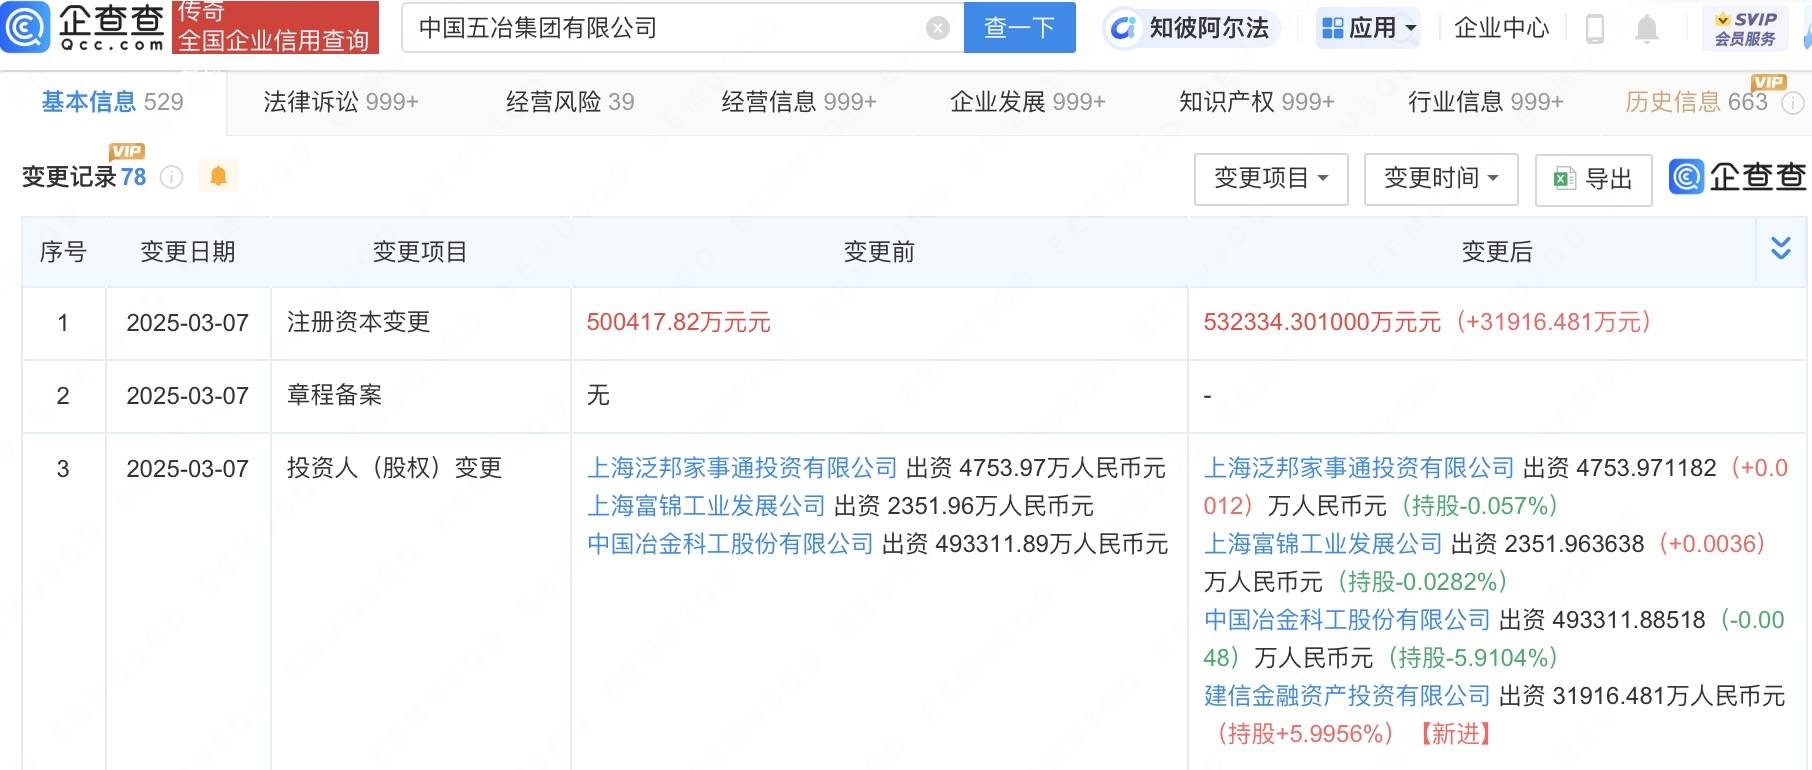Screen dimensions: 1812x770
Task: Click the 查一下 search button
Action: point(1019,27)
